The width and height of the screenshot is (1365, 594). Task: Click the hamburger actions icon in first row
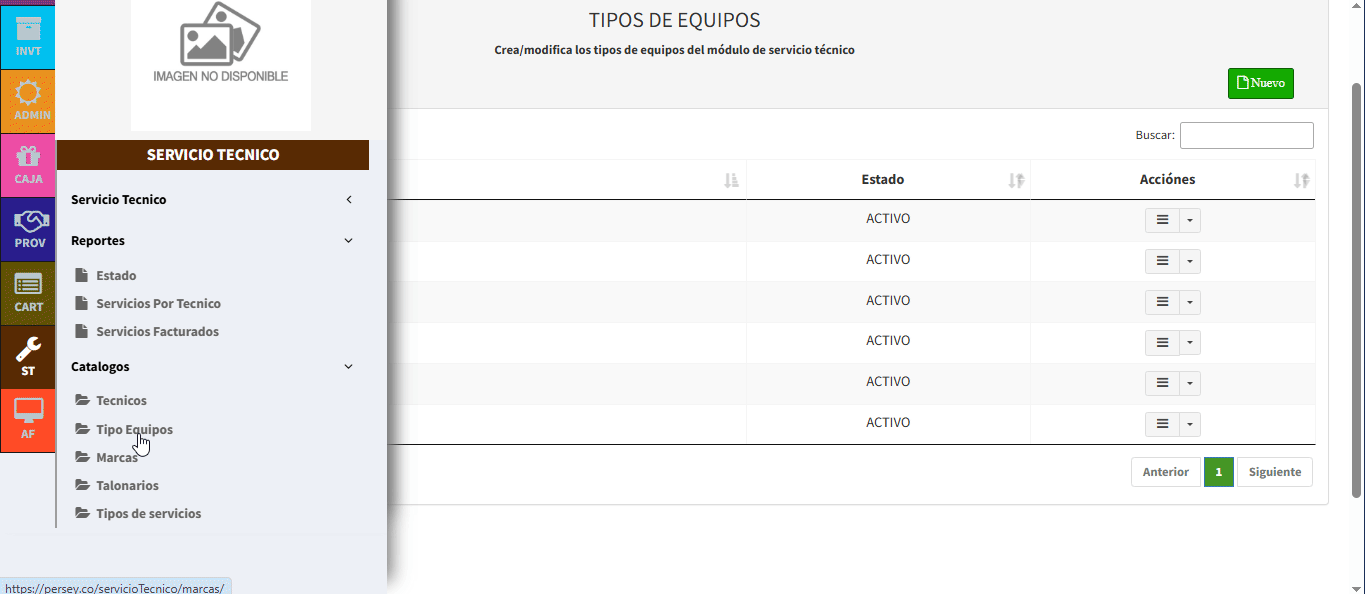pyautogui.click(x=1162, y=220)
